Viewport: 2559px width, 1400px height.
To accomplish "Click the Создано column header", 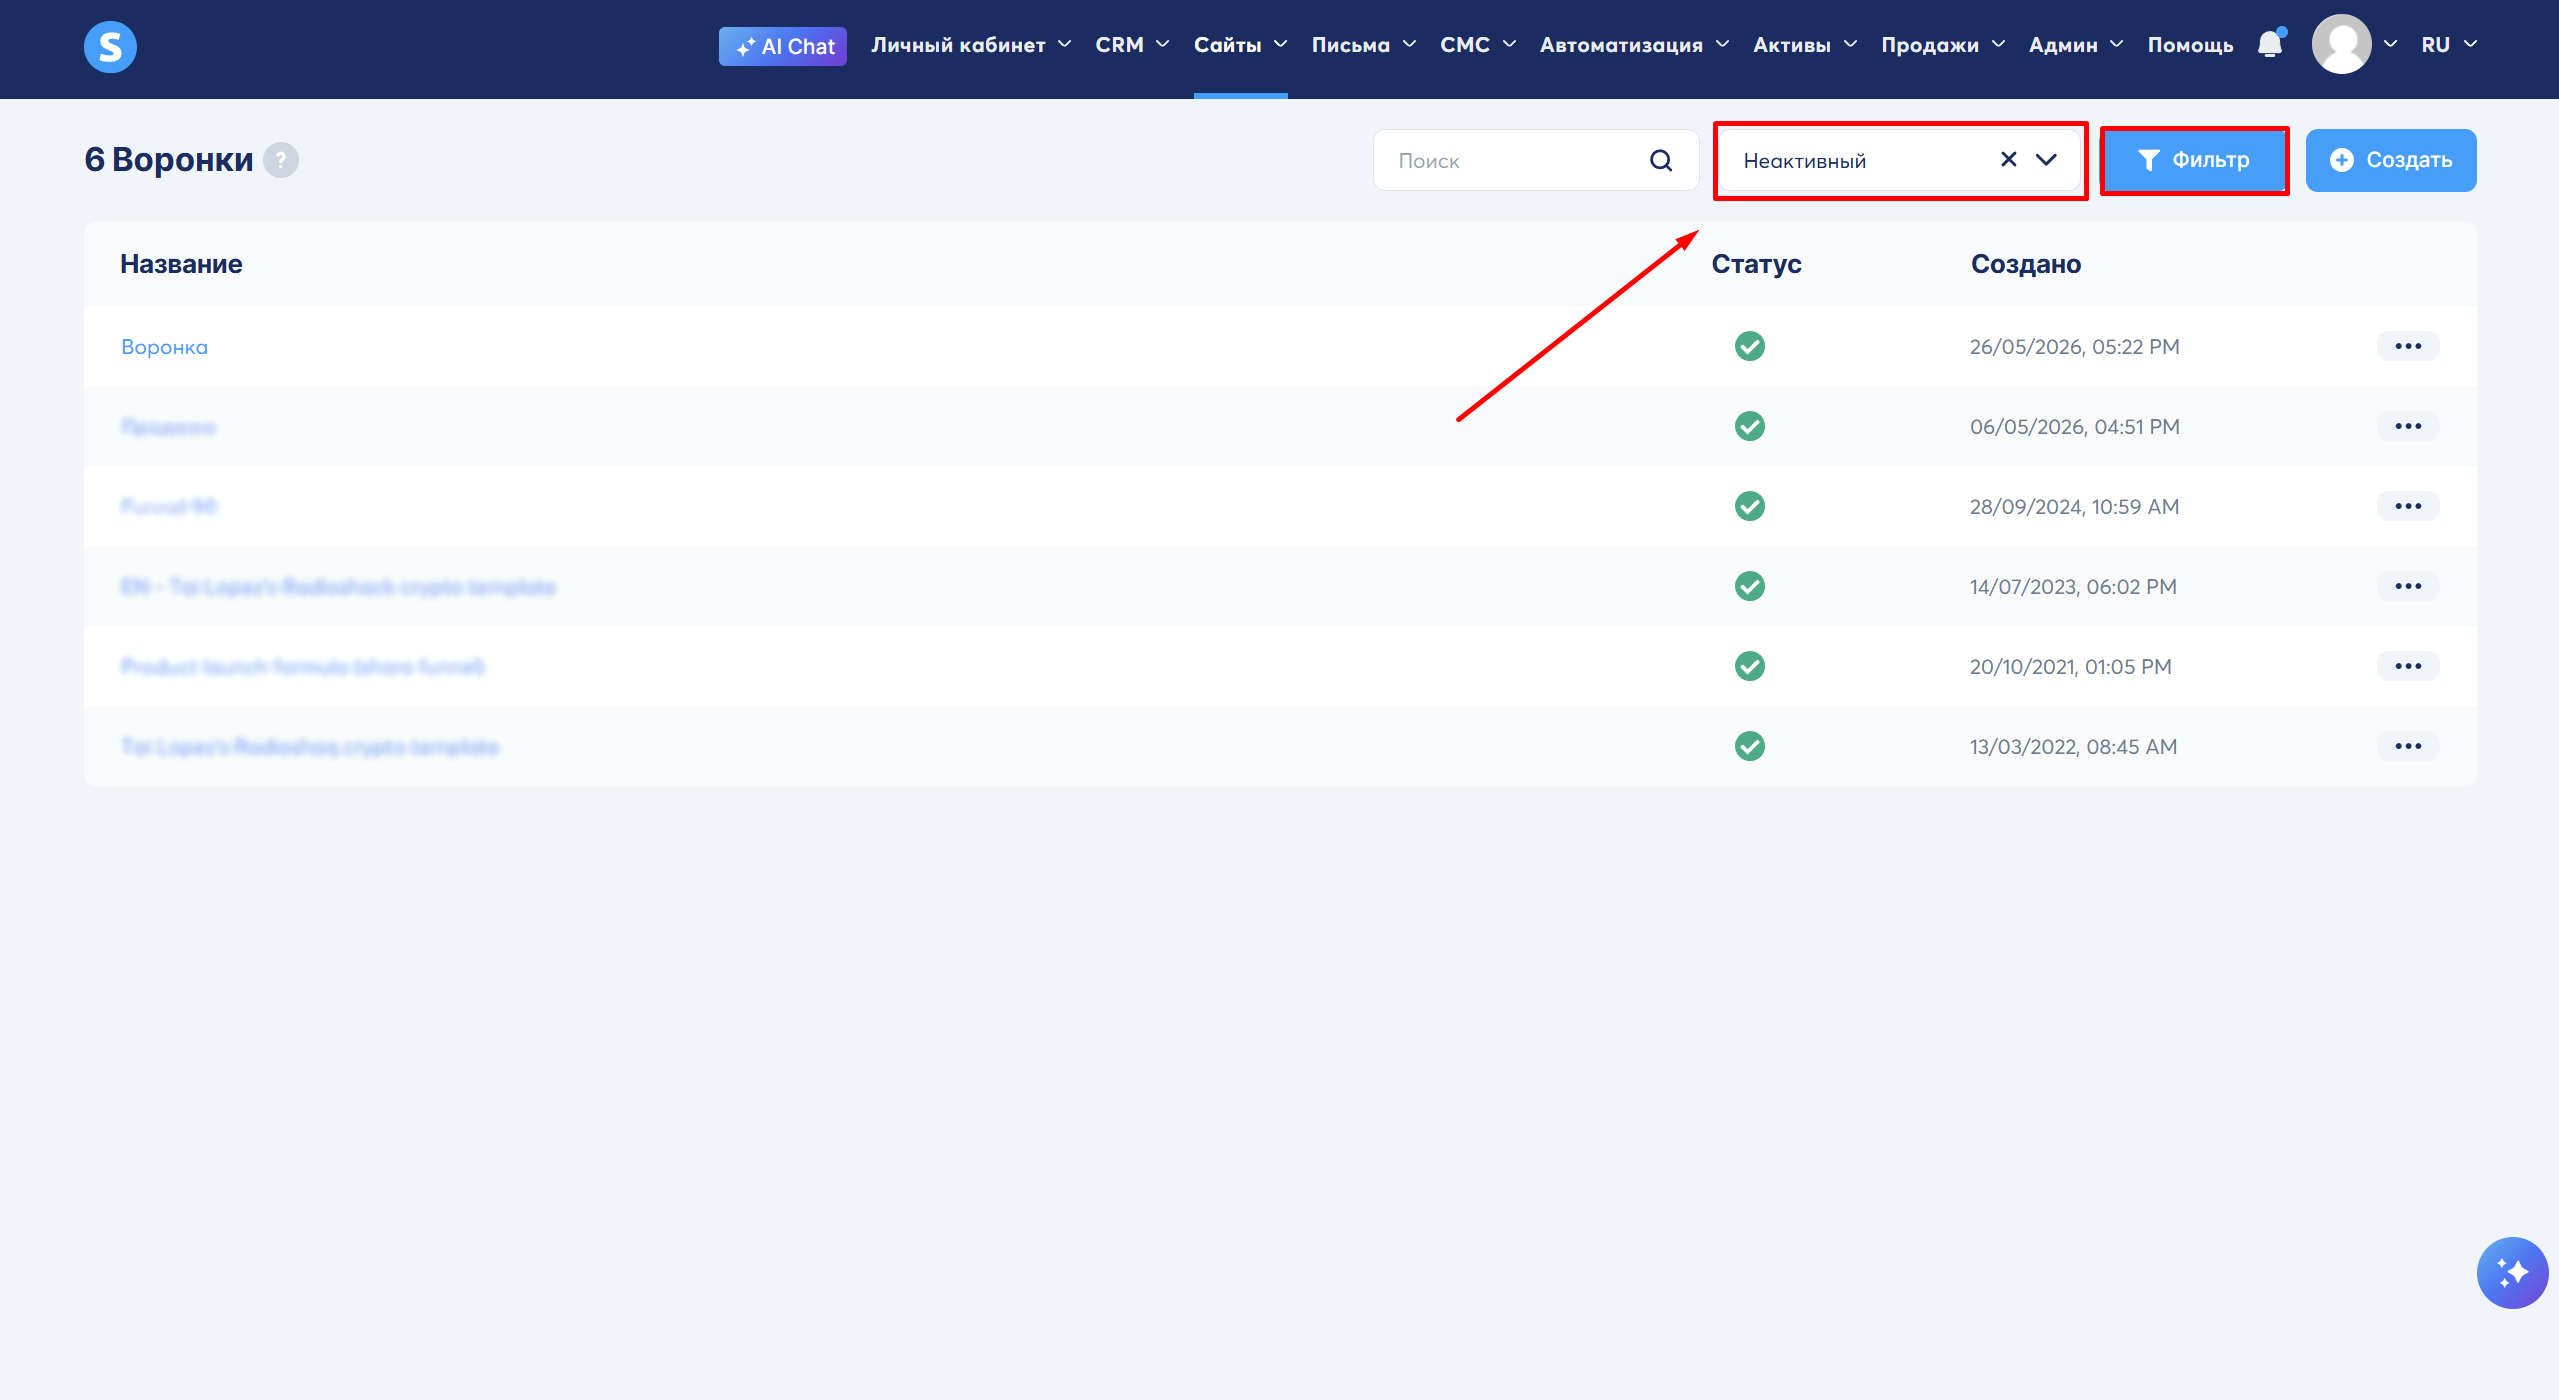I will tap(2025, 264).
